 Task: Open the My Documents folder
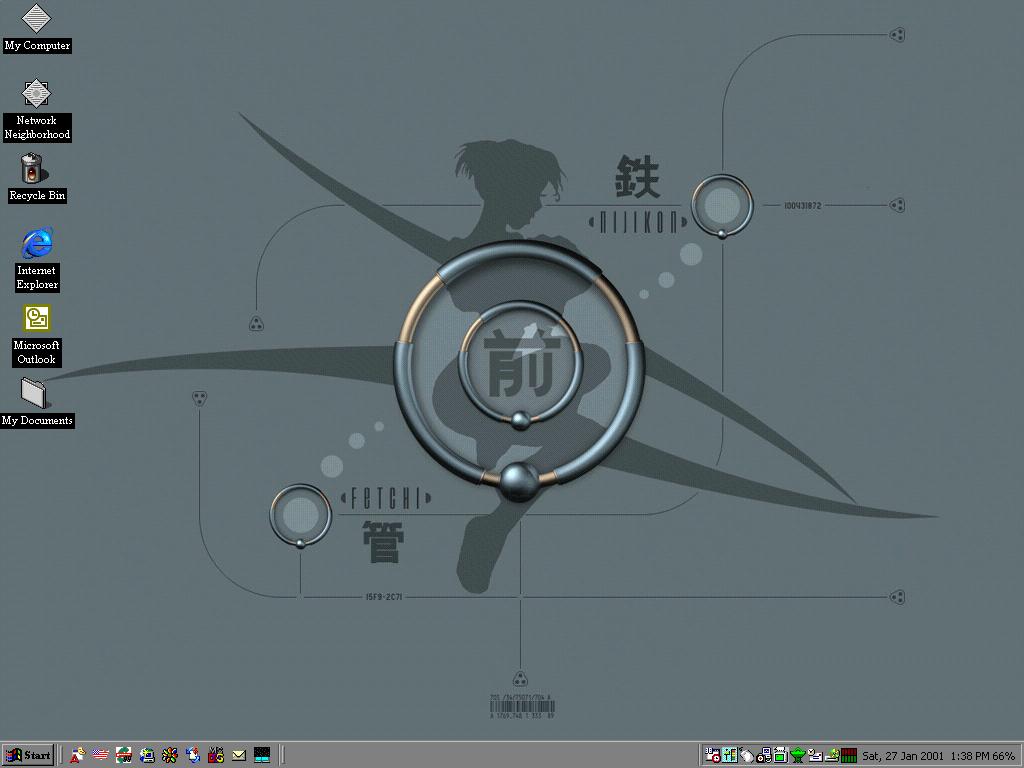tap(34, 394)
